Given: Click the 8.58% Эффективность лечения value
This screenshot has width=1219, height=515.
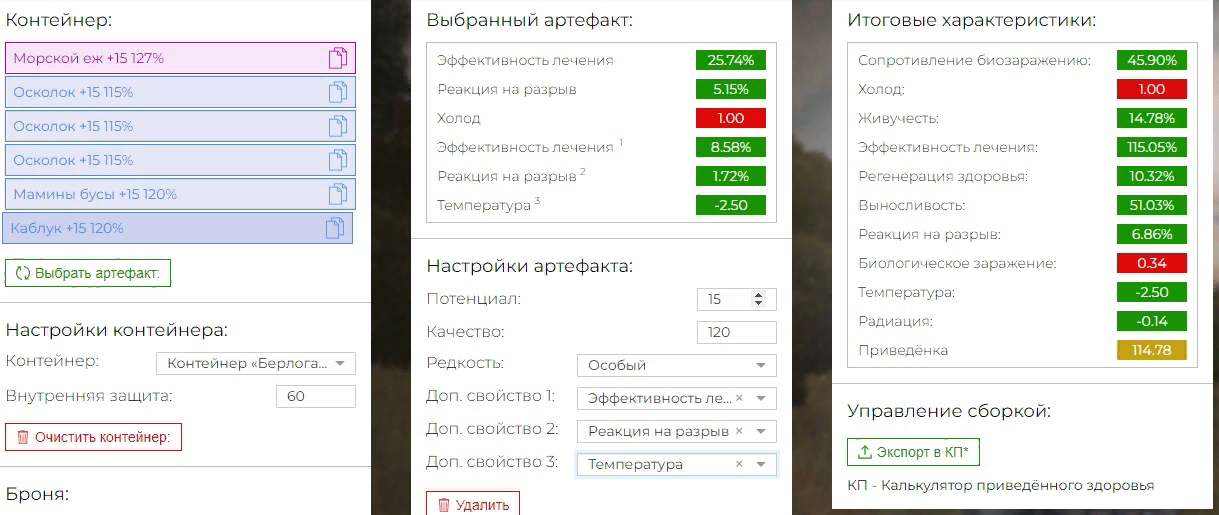Looking at the screenshot, I should (731, 147).
